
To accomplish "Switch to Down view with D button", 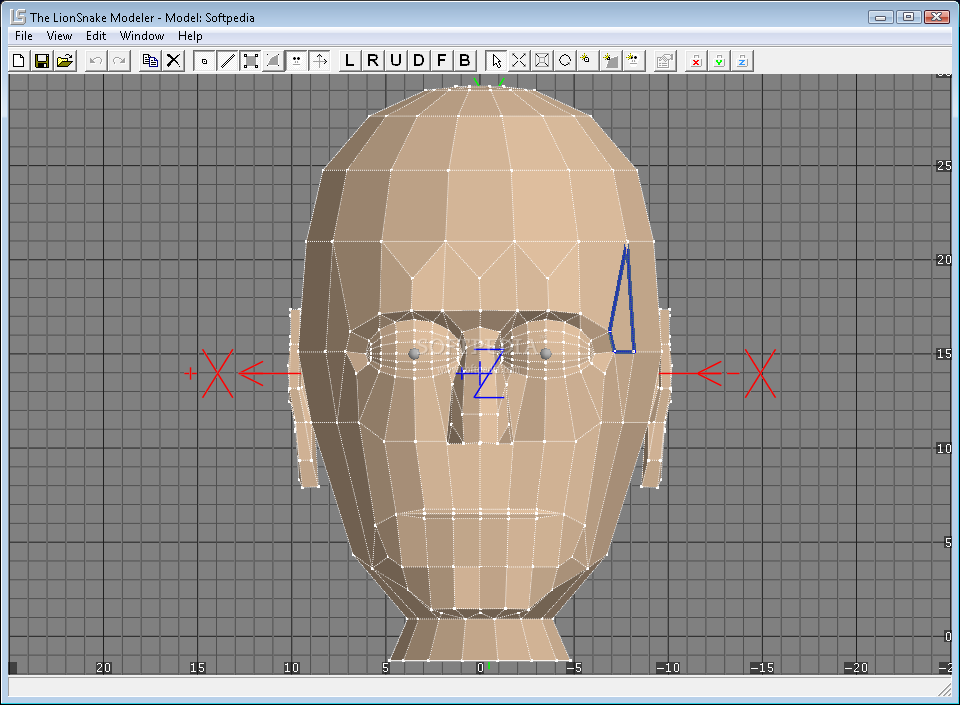I will pos(419,61).
